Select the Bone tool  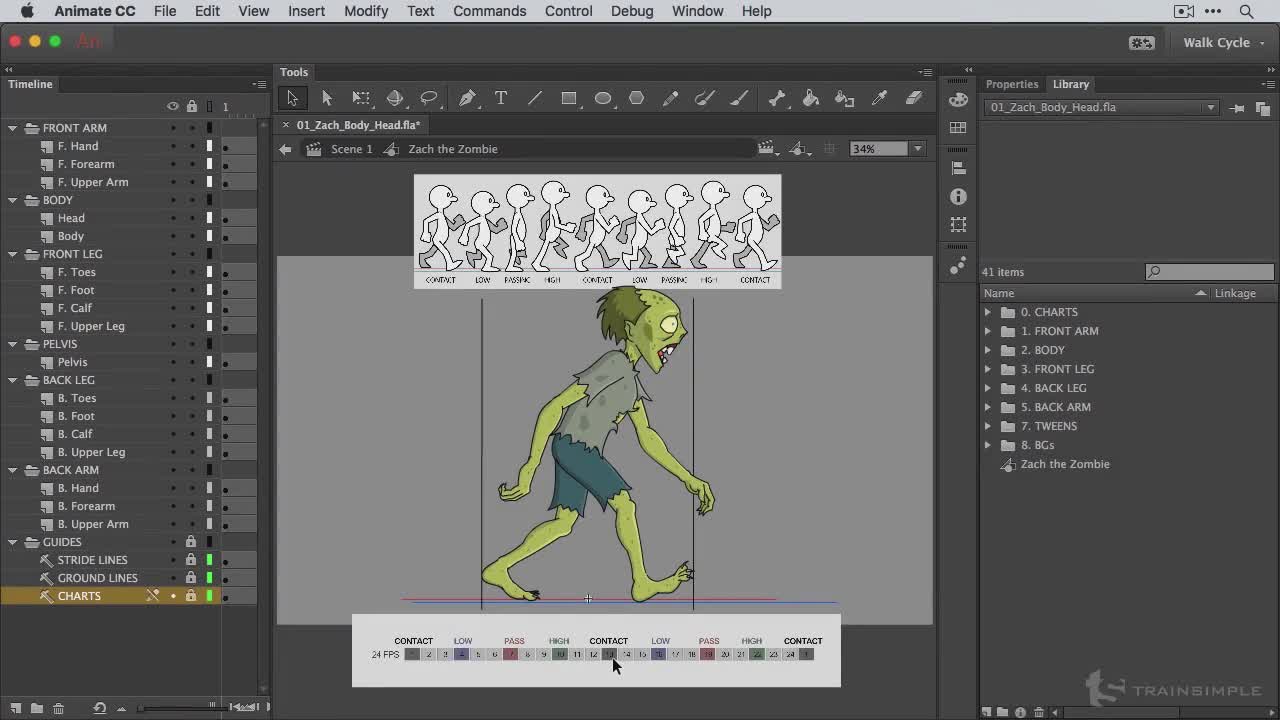777,98
